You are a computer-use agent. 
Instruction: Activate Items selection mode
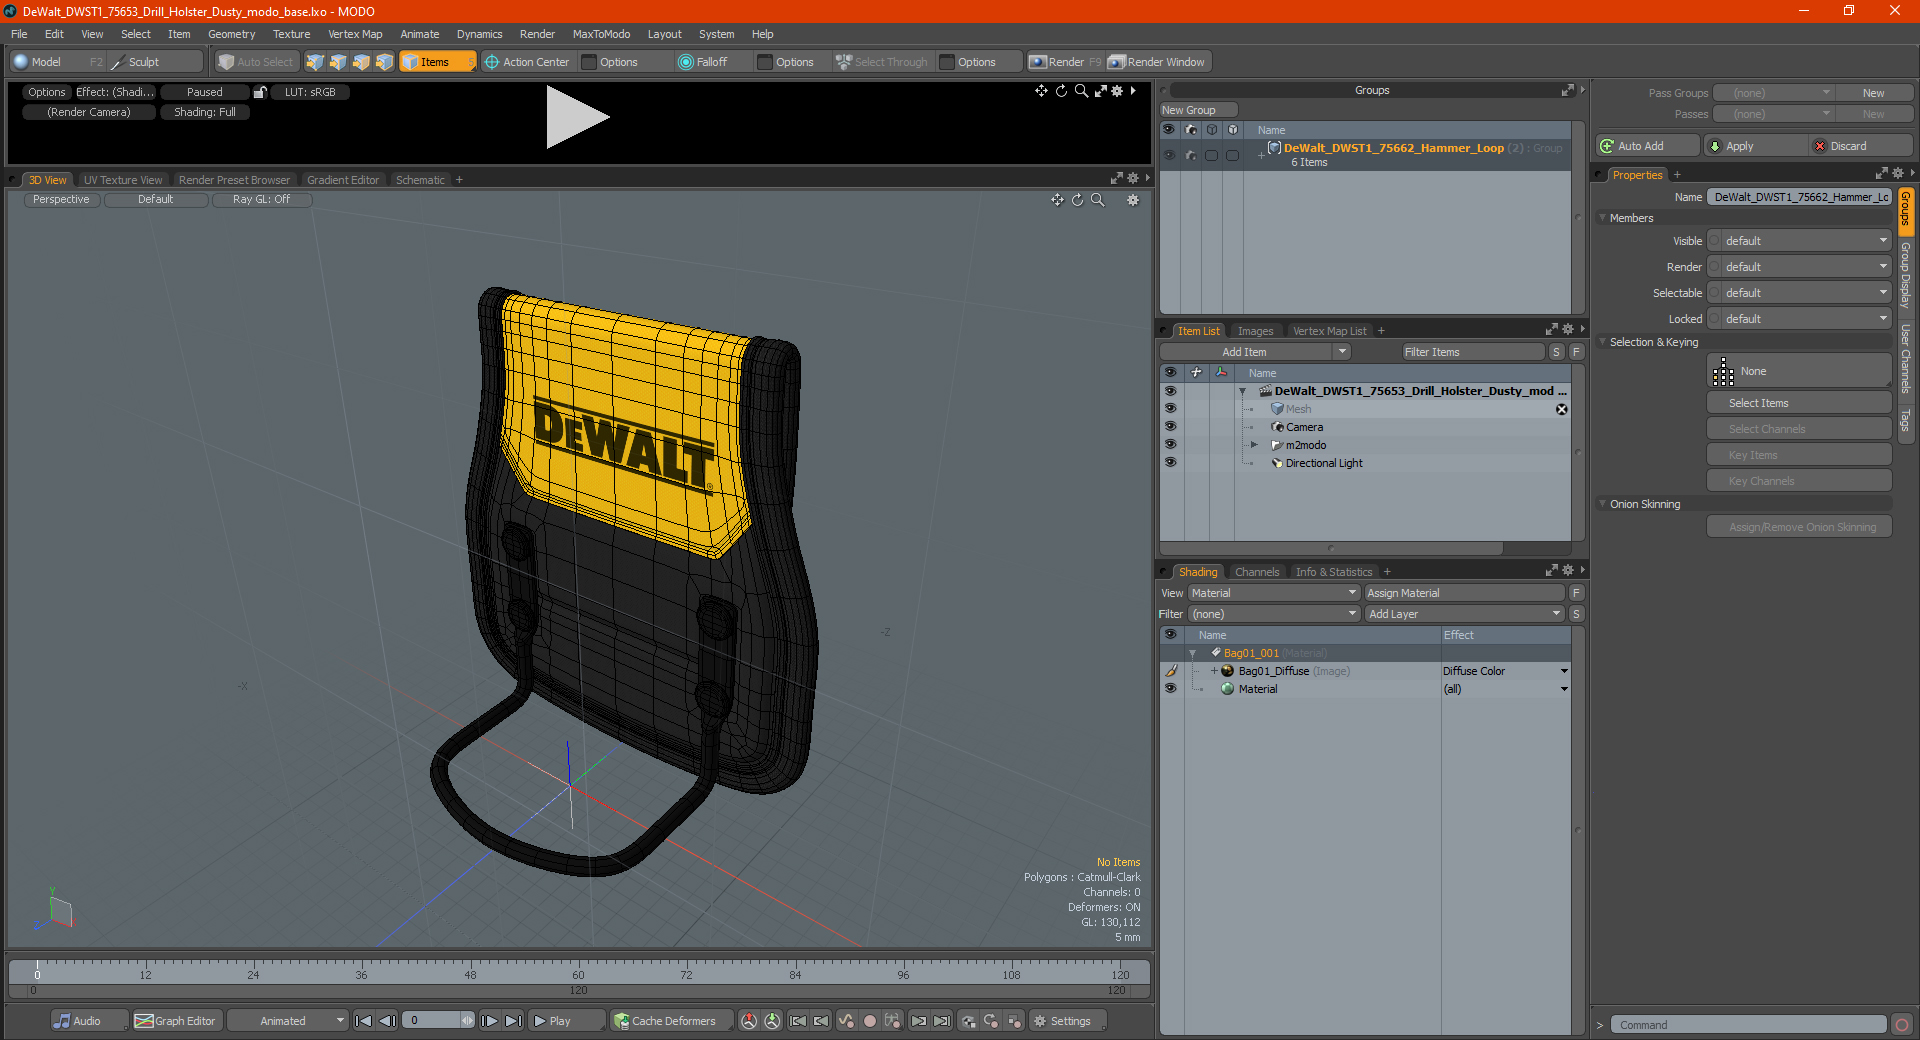[x=437, y=62]
